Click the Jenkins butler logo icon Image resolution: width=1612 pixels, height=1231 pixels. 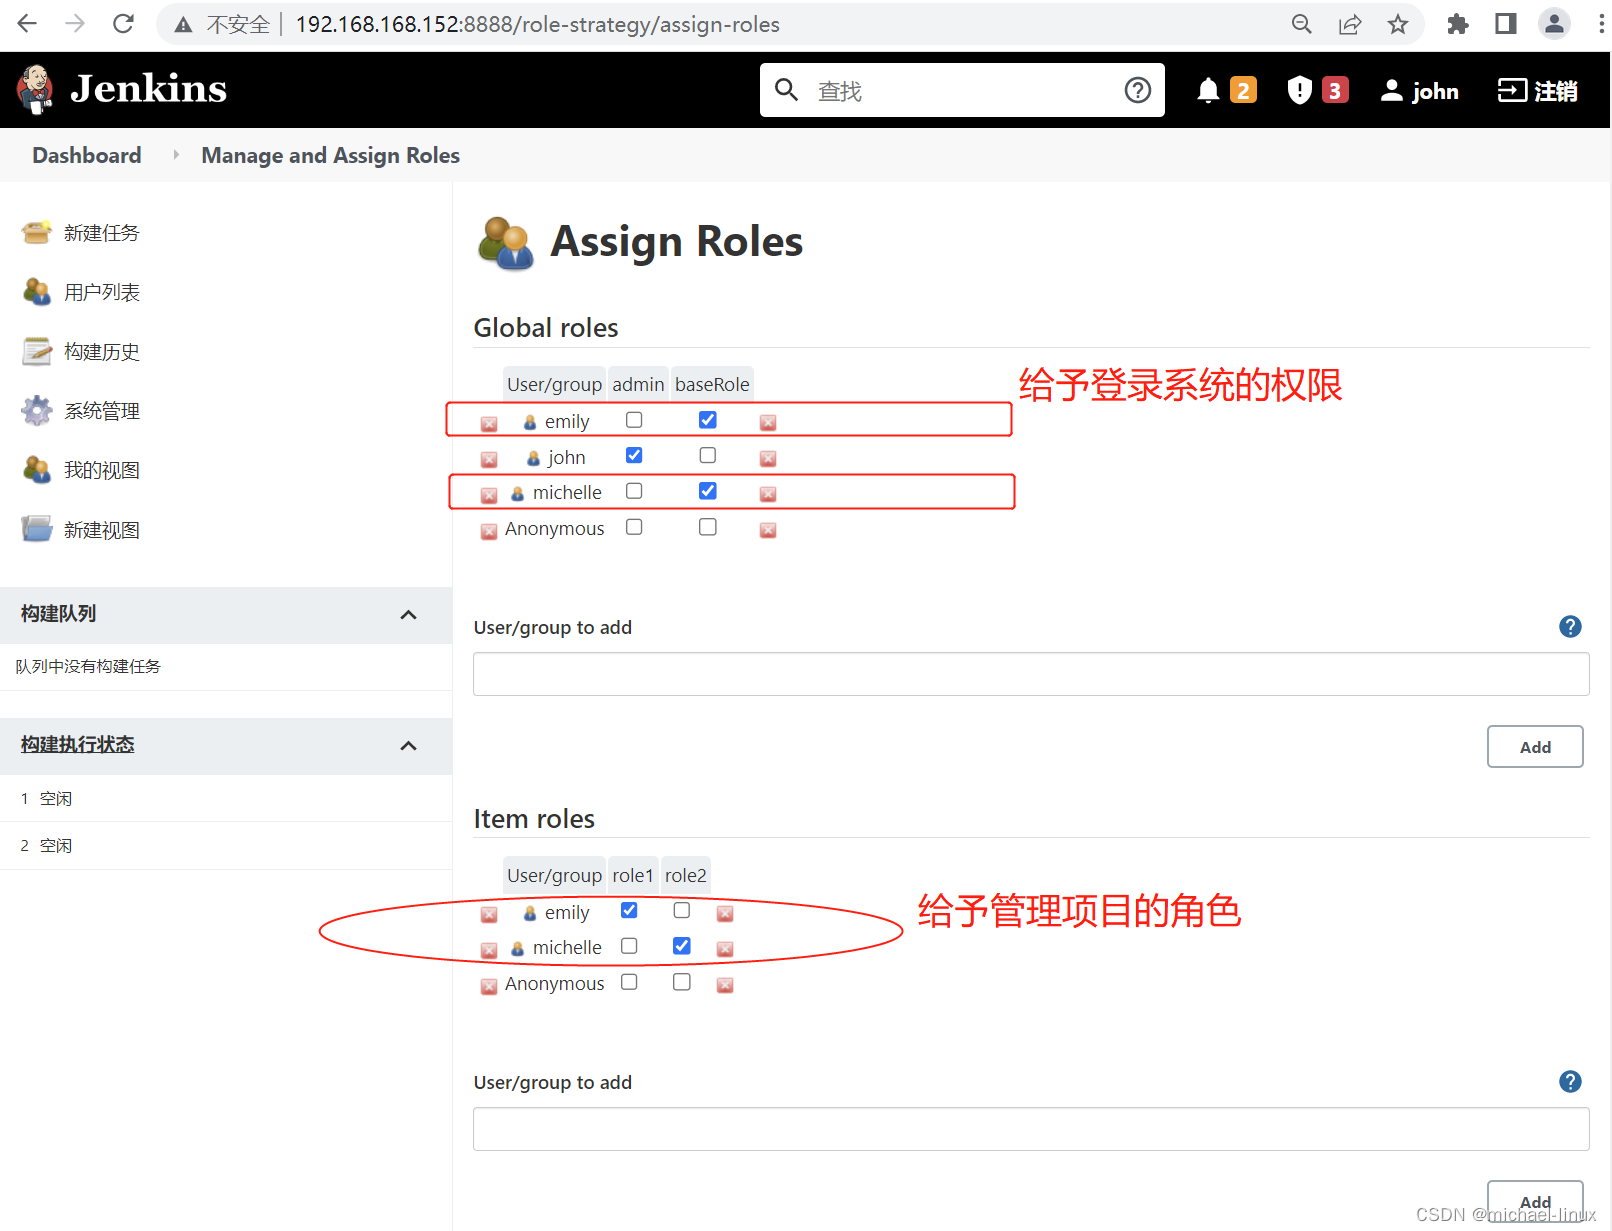click(x=36, y=89)
